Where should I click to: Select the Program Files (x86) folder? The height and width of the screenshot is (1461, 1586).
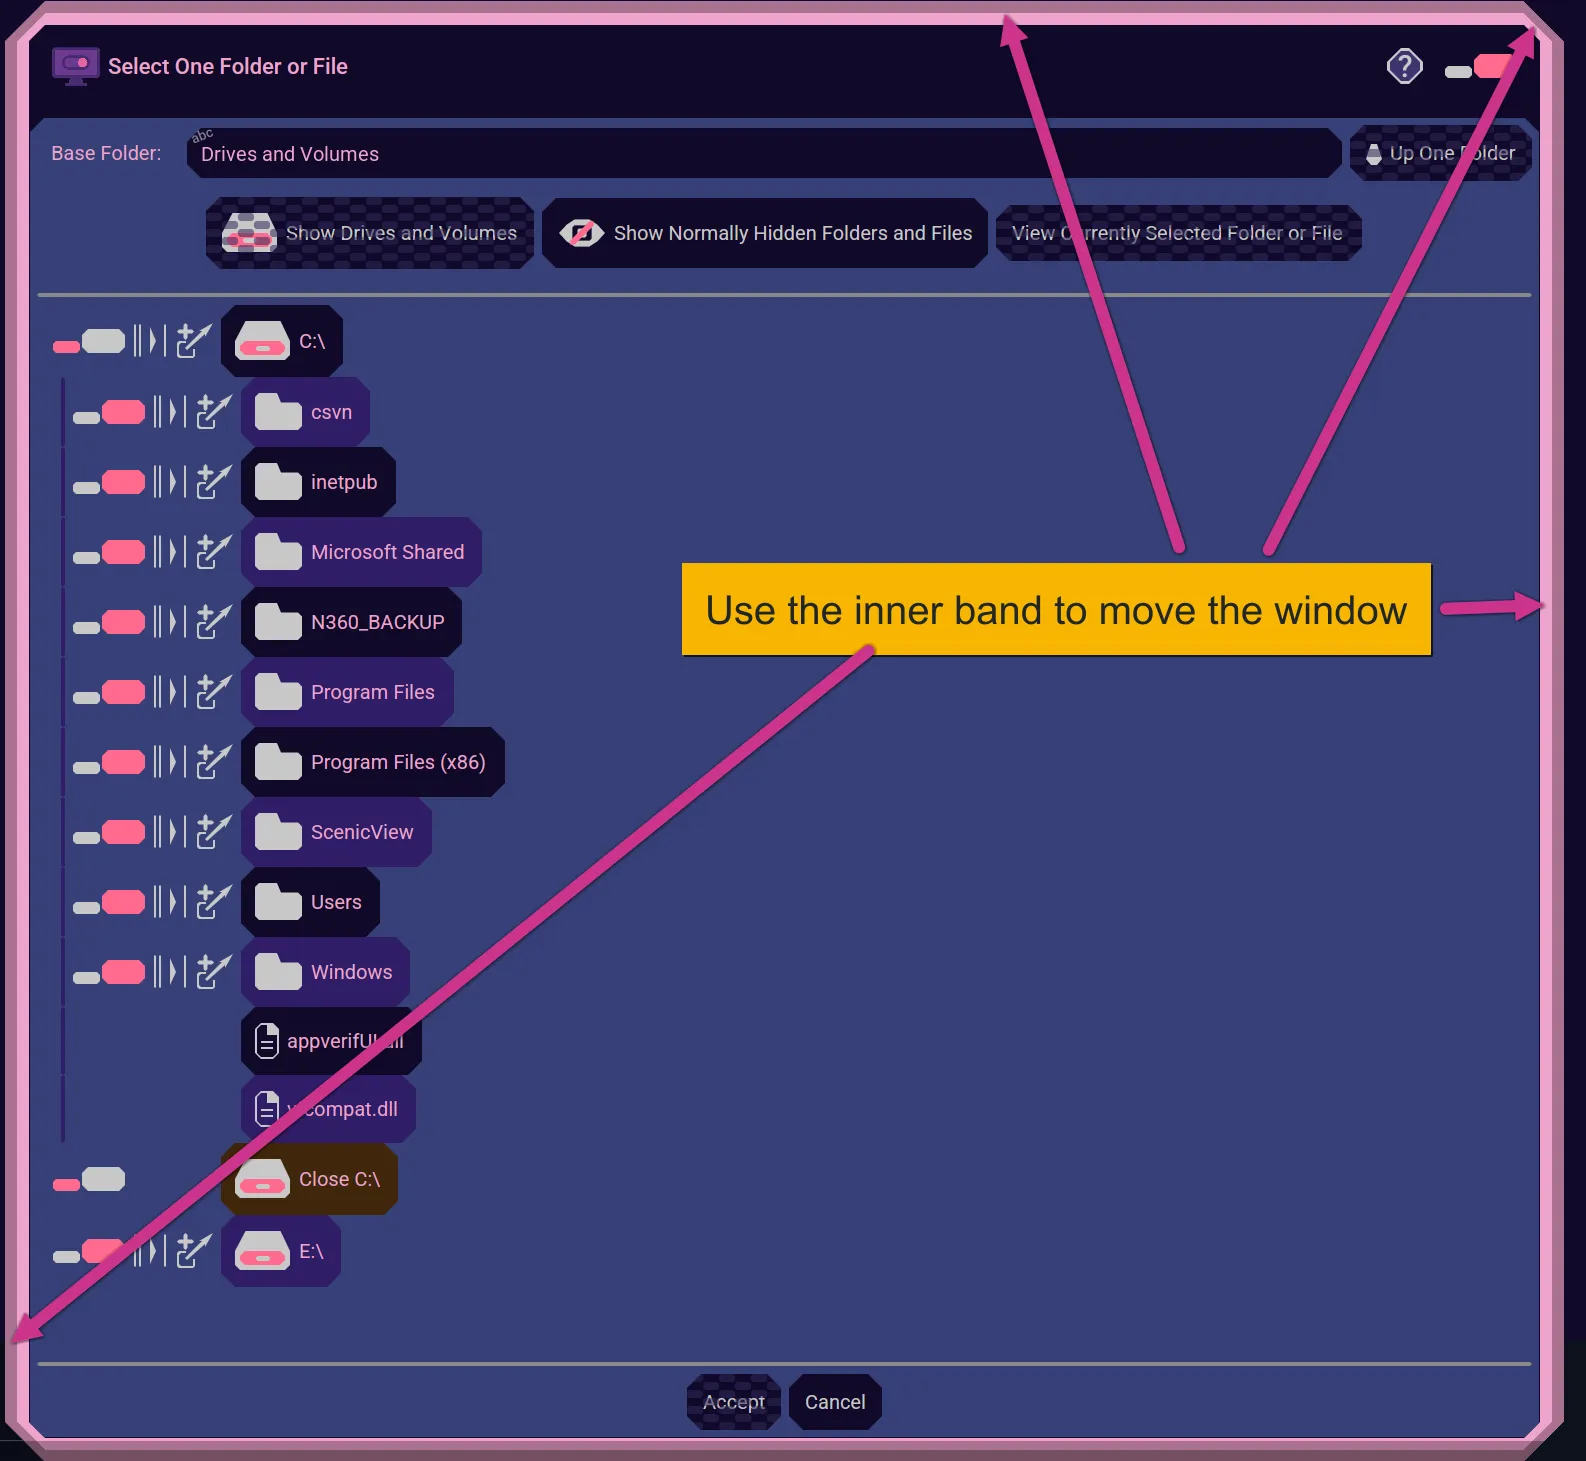tap(372, 762)
